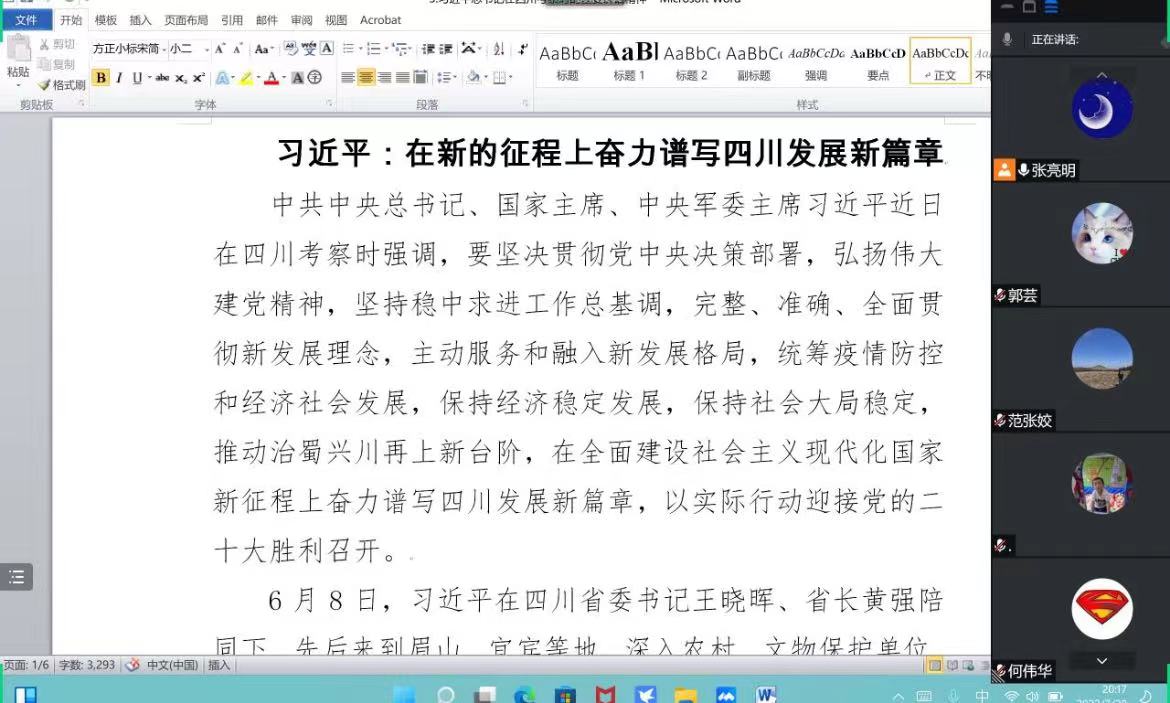
Task: Open the font name dropdown 方正小标宋简
Action: coord(127,48)
